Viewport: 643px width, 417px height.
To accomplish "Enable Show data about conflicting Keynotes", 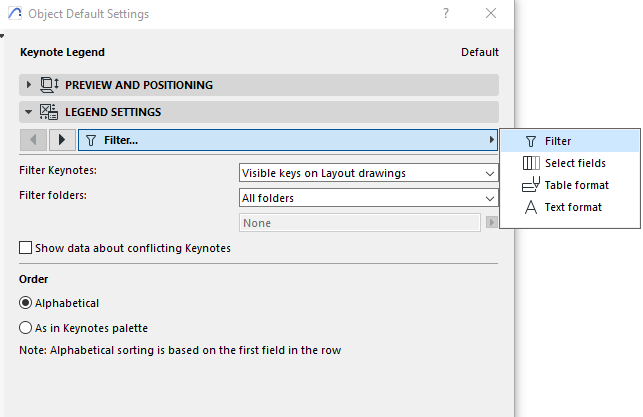I will click(x=26, y=247).
